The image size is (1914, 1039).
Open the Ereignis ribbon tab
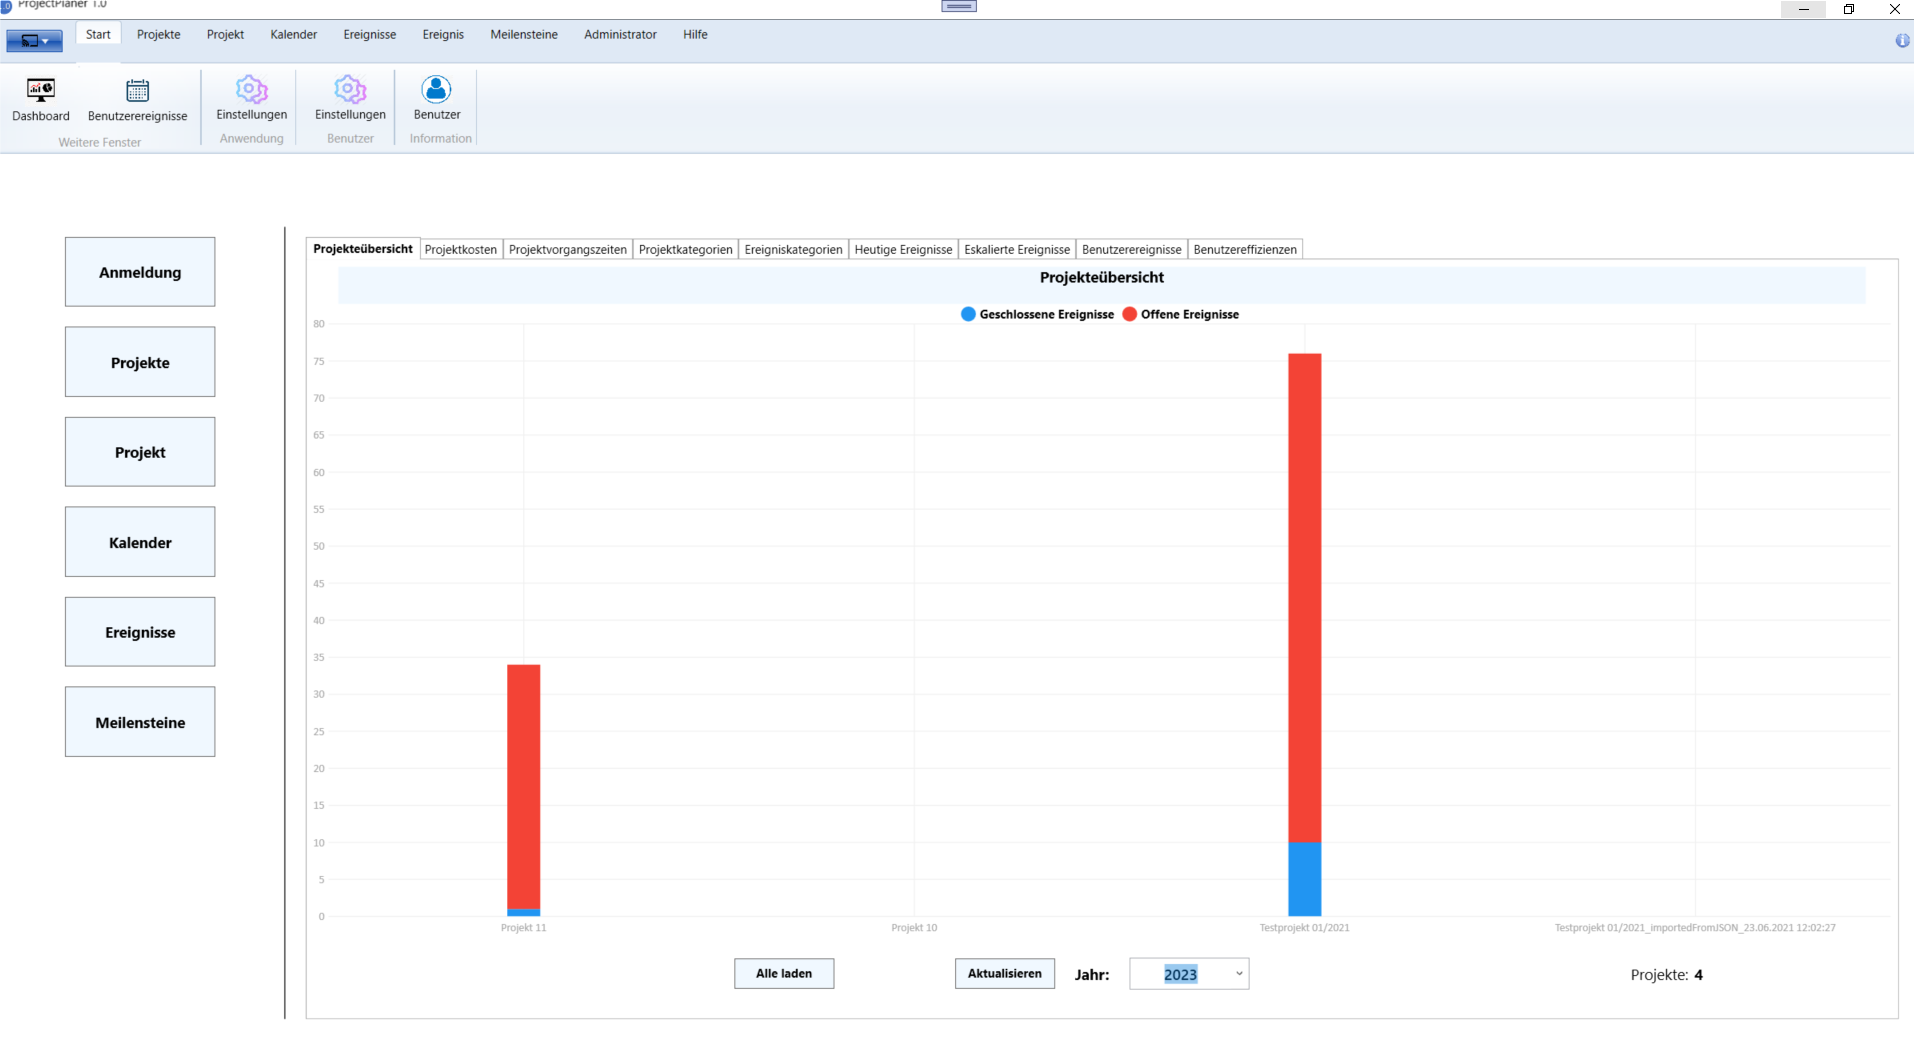pyautogui.click(x=443, y=34)
